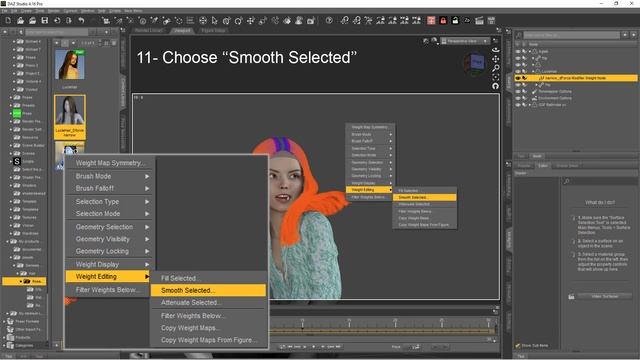Toggle visibility eye of Tonemapper Options row
The image size is (640, 360).
pos(518,91)
